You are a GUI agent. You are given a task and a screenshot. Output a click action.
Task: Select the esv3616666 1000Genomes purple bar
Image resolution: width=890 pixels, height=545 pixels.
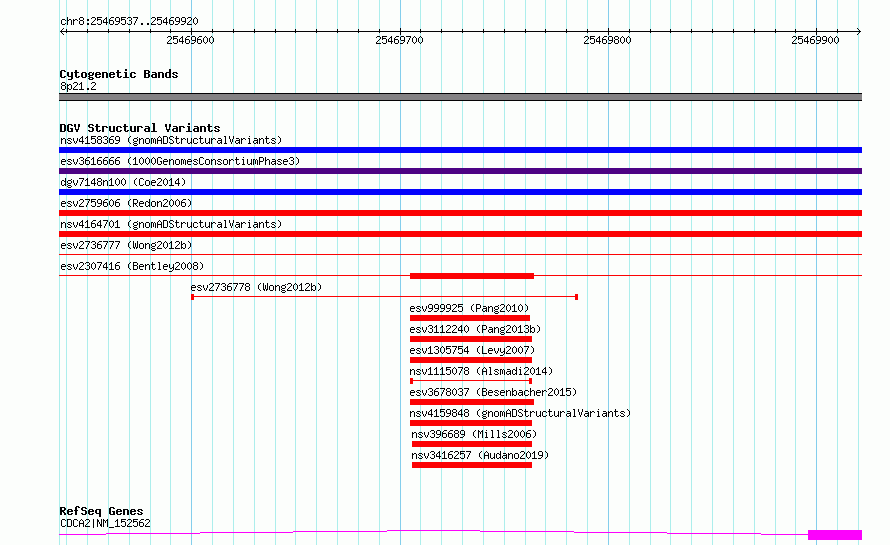pos(460,171)
